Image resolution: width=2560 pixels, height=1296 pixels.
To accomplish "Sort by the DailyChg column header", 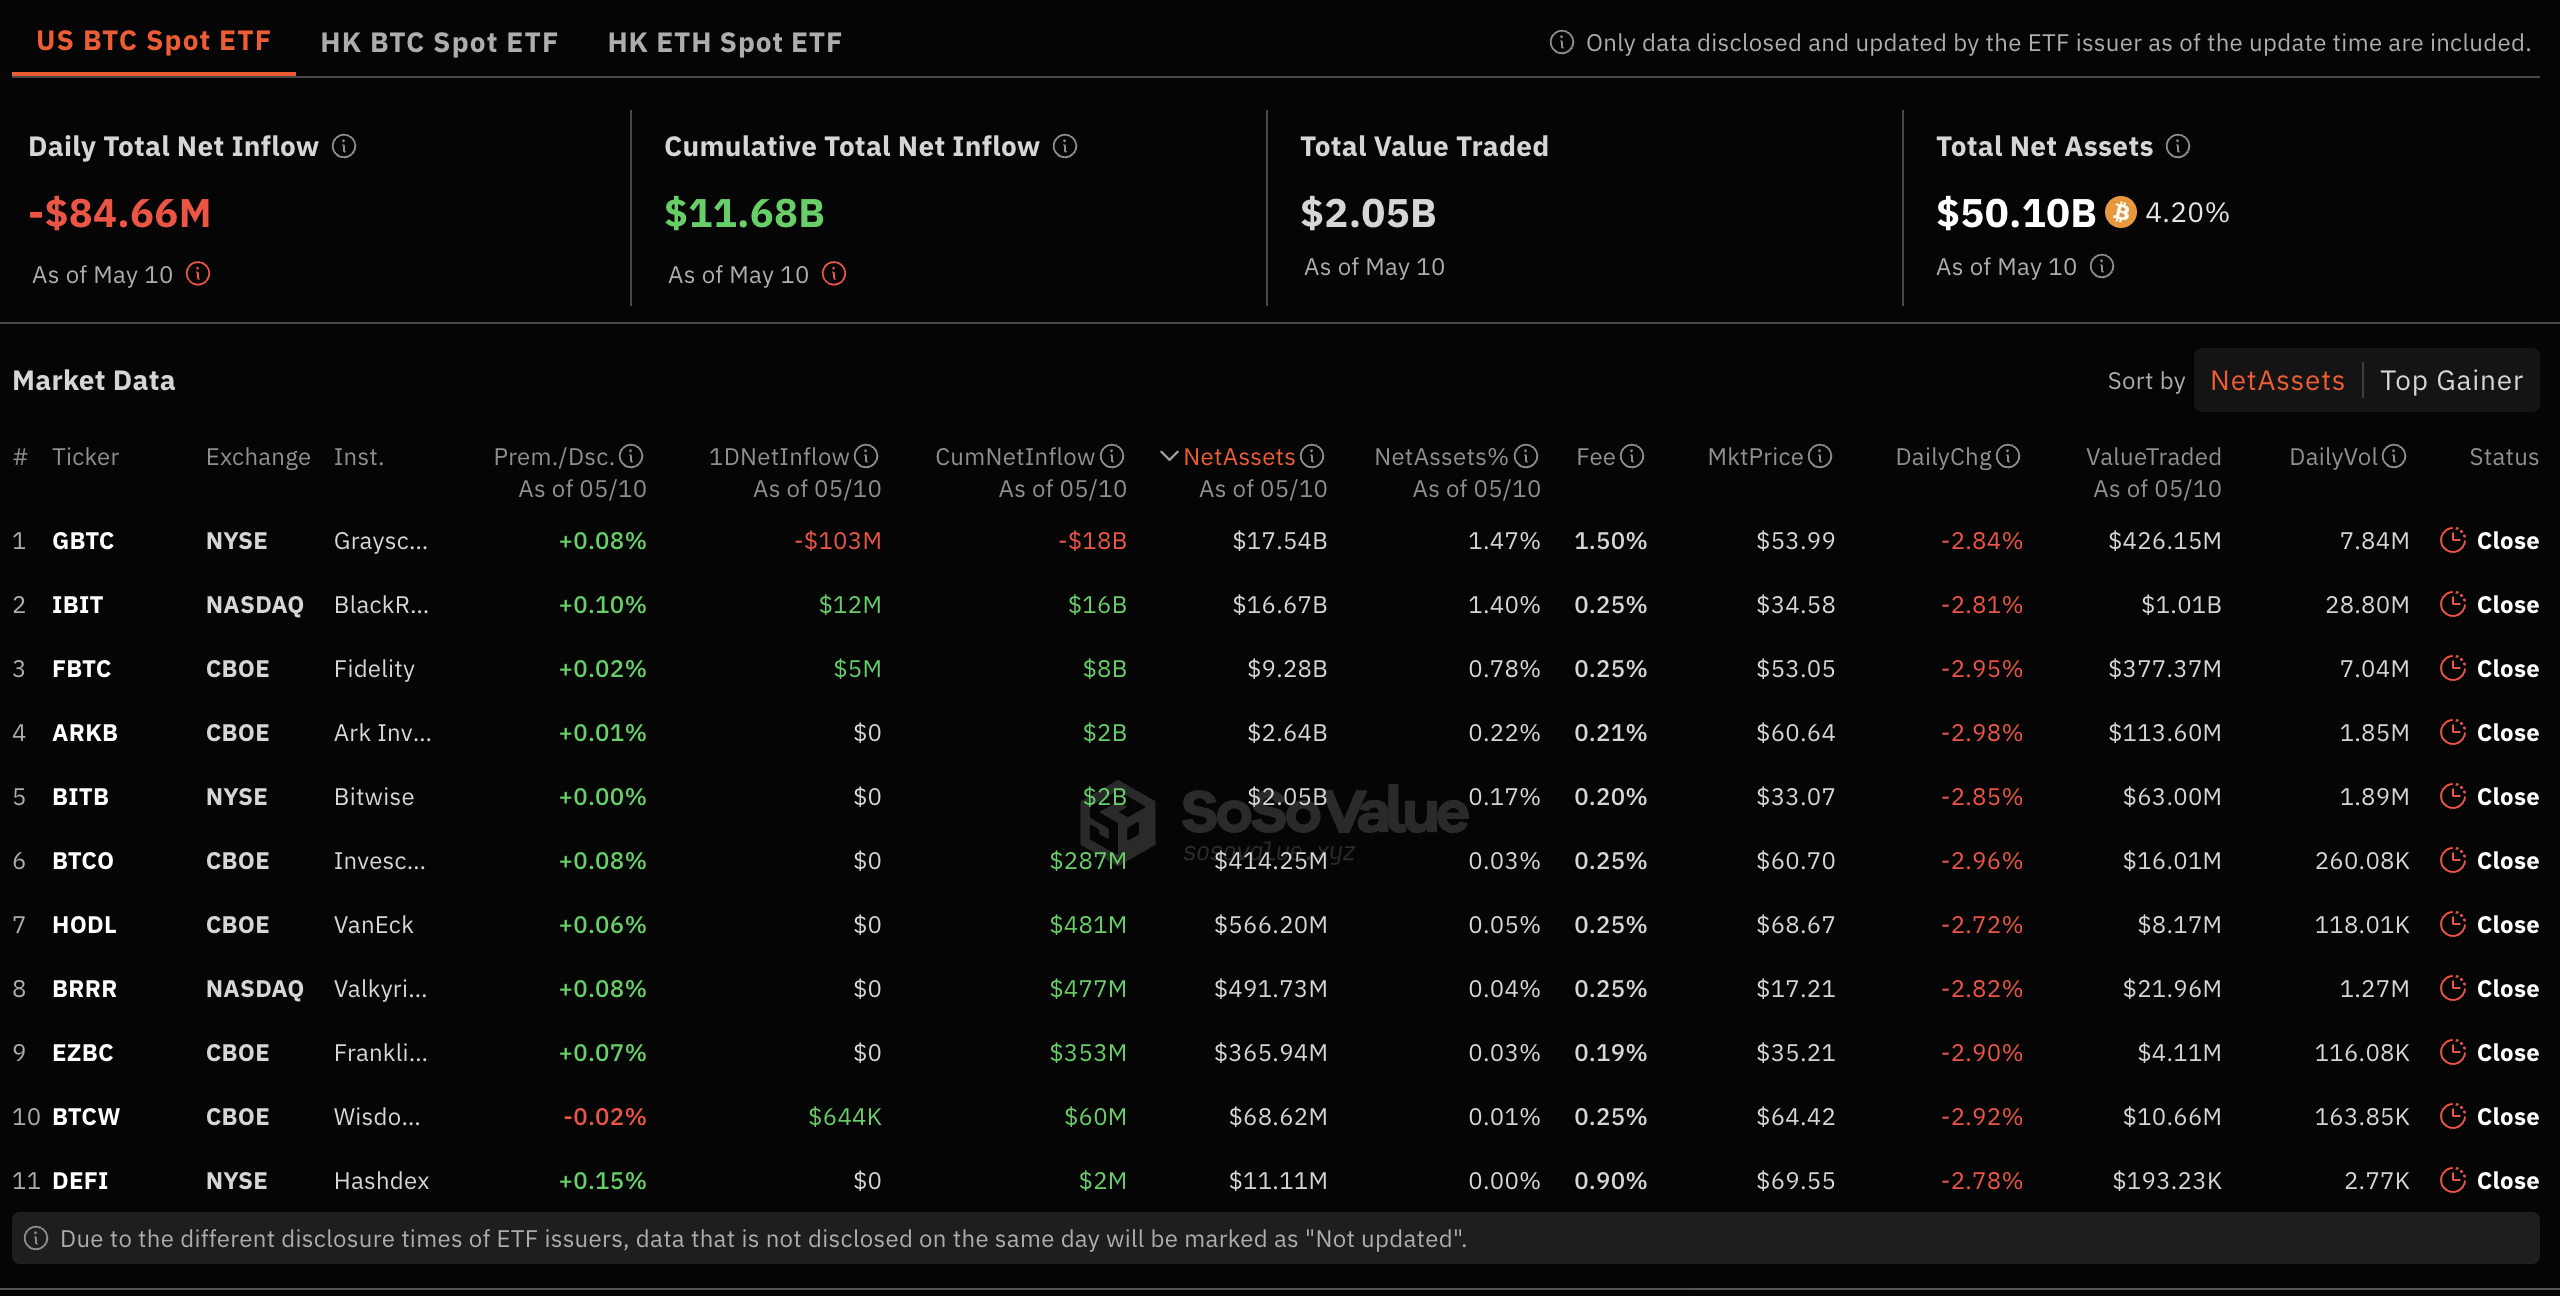I will click(x=1944, y=457).
